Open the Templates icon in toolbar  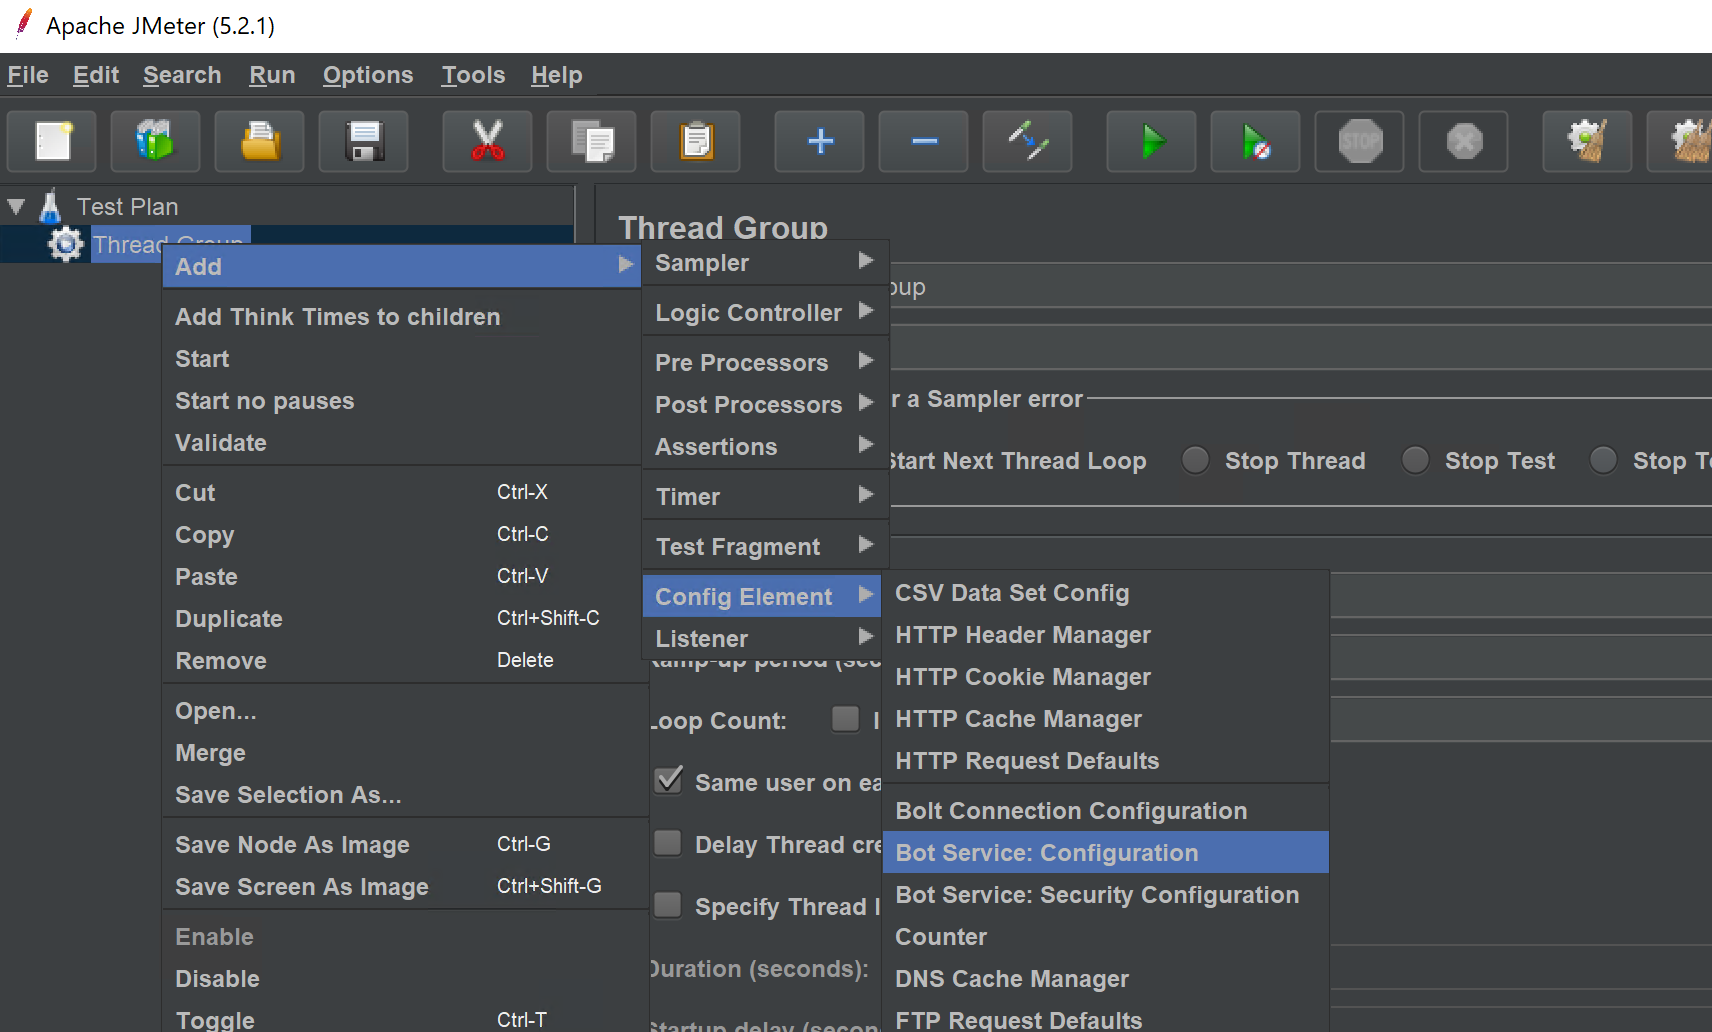point(156,142)
